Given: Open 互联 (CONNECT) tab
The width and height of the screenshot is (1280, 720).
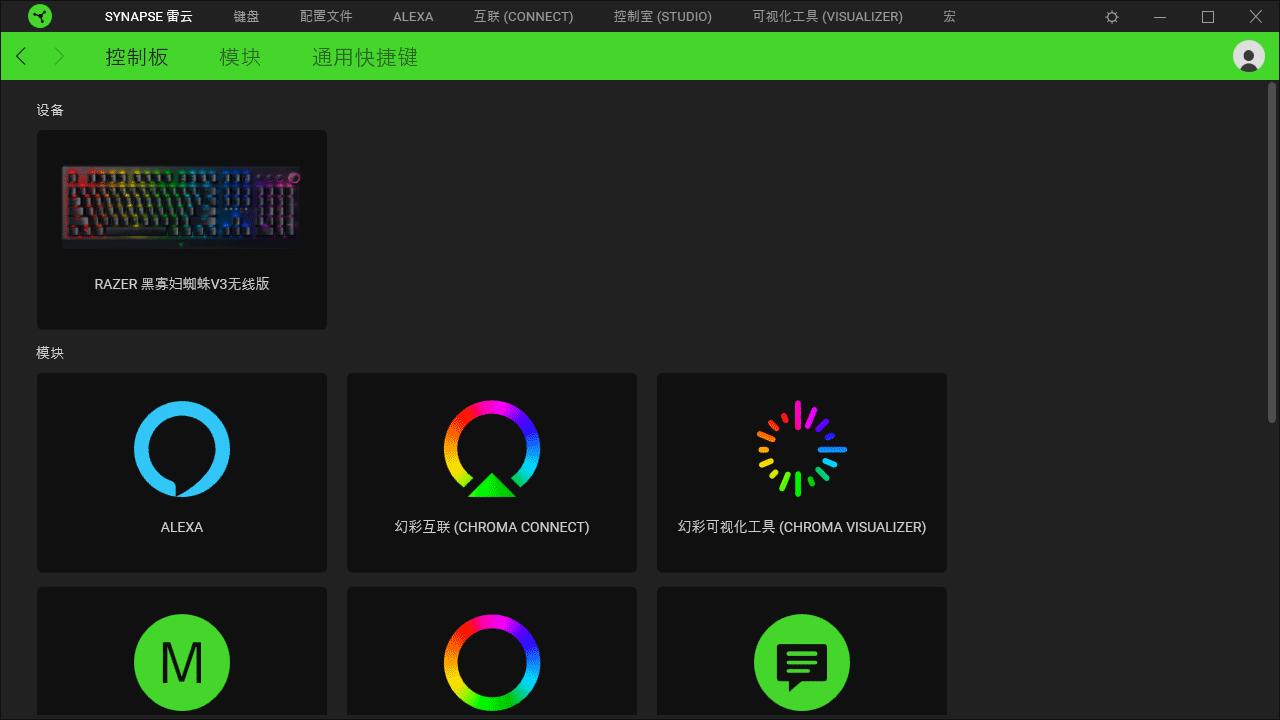Looking at the screenshot, I should point(524,17).
